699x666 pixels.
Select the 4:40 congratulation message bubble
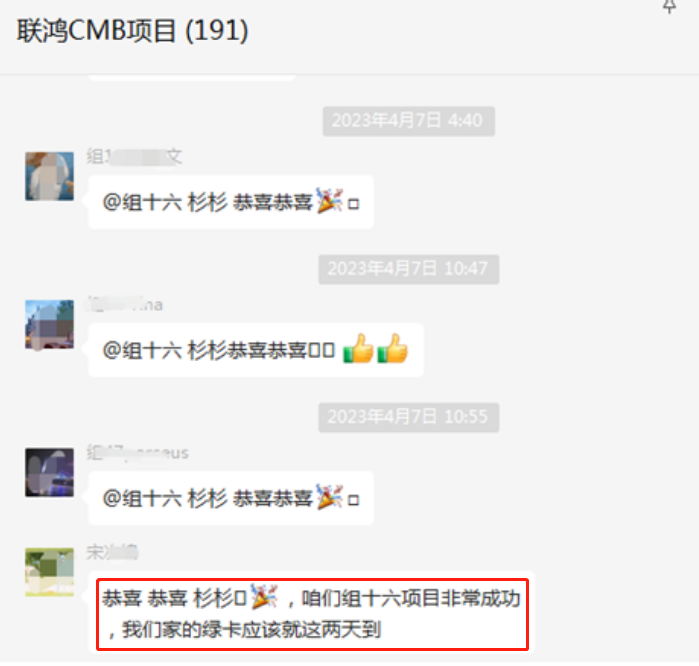(x=231, y=202)
